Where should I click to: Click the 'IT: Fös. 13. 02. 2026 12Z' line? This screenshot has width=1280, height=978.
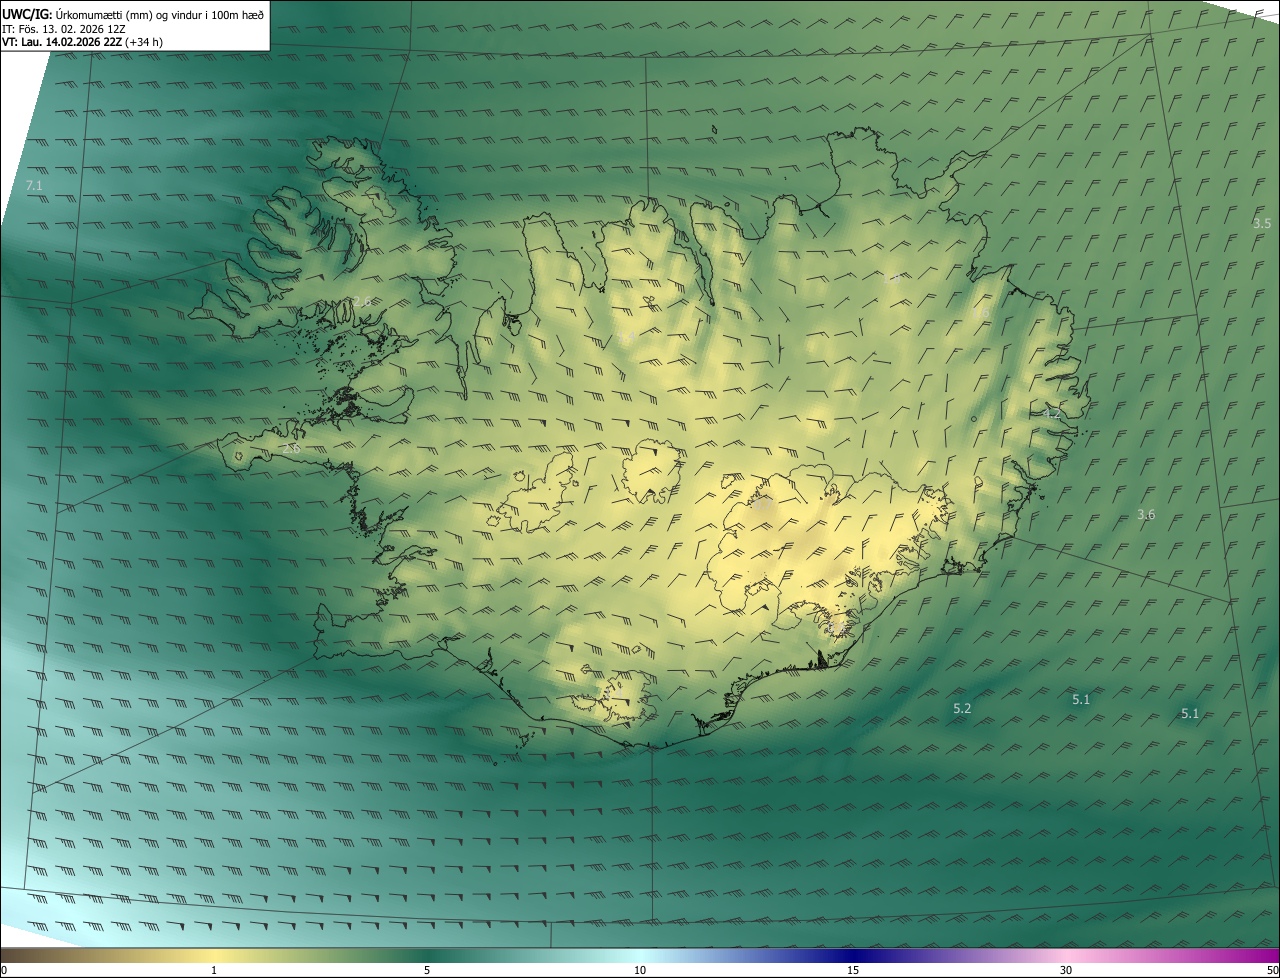(63, 29)
